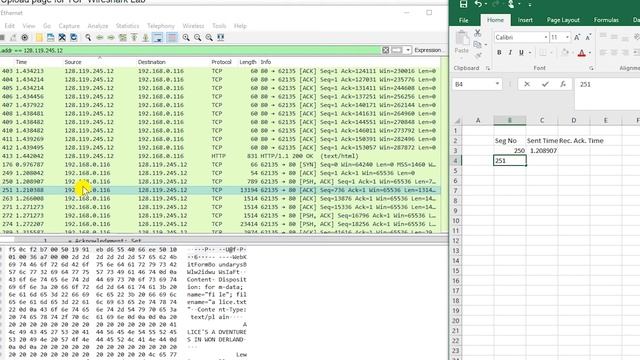Image resolution: width=640 pixels, height=360 pixels.
Task: Click inside the Wireshark display filter field
Action: [190, 50]
